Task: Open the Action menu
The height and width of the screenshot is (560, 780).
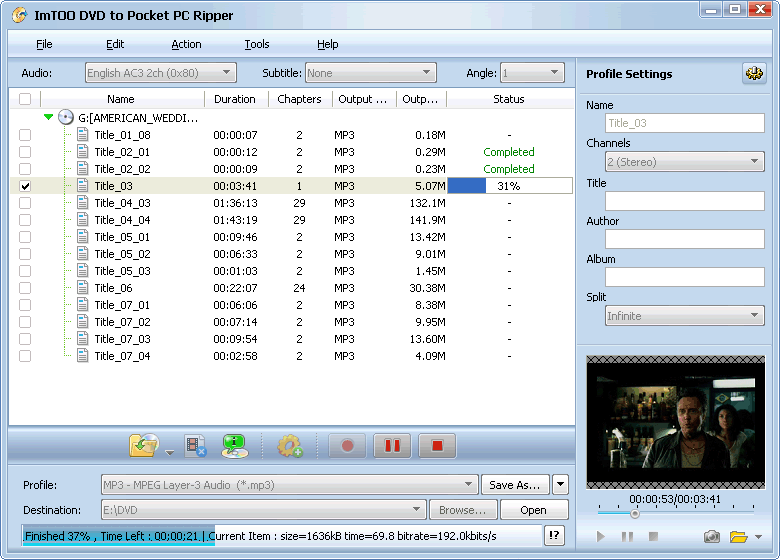Action: click(x=186, y=44)
